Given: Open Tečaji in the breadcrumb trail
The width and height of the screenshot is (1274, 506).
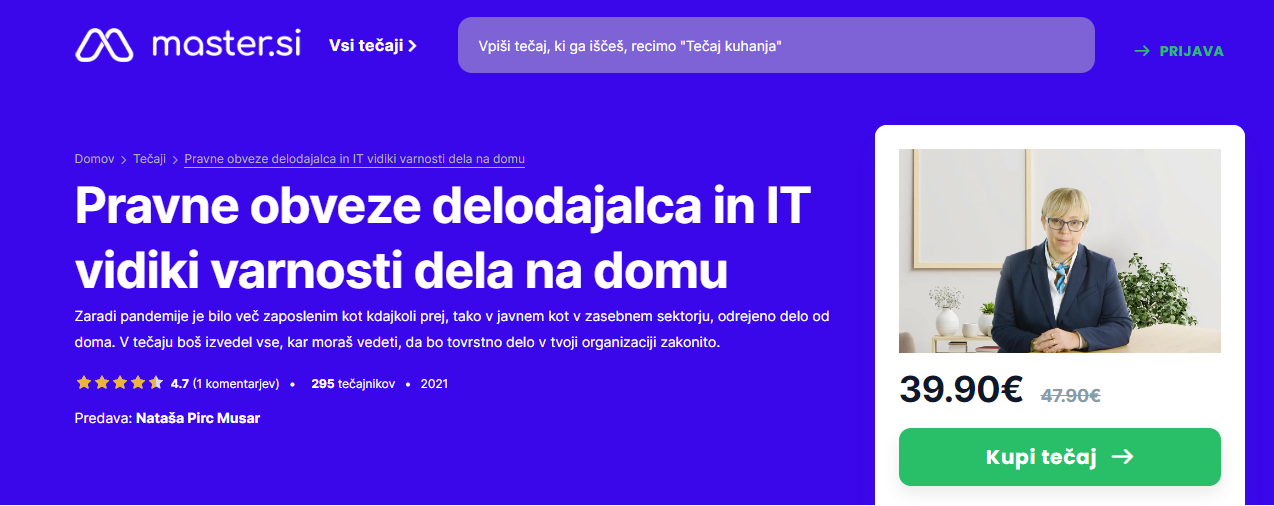Looking at the screenshot, I should (x=149, y=159).
